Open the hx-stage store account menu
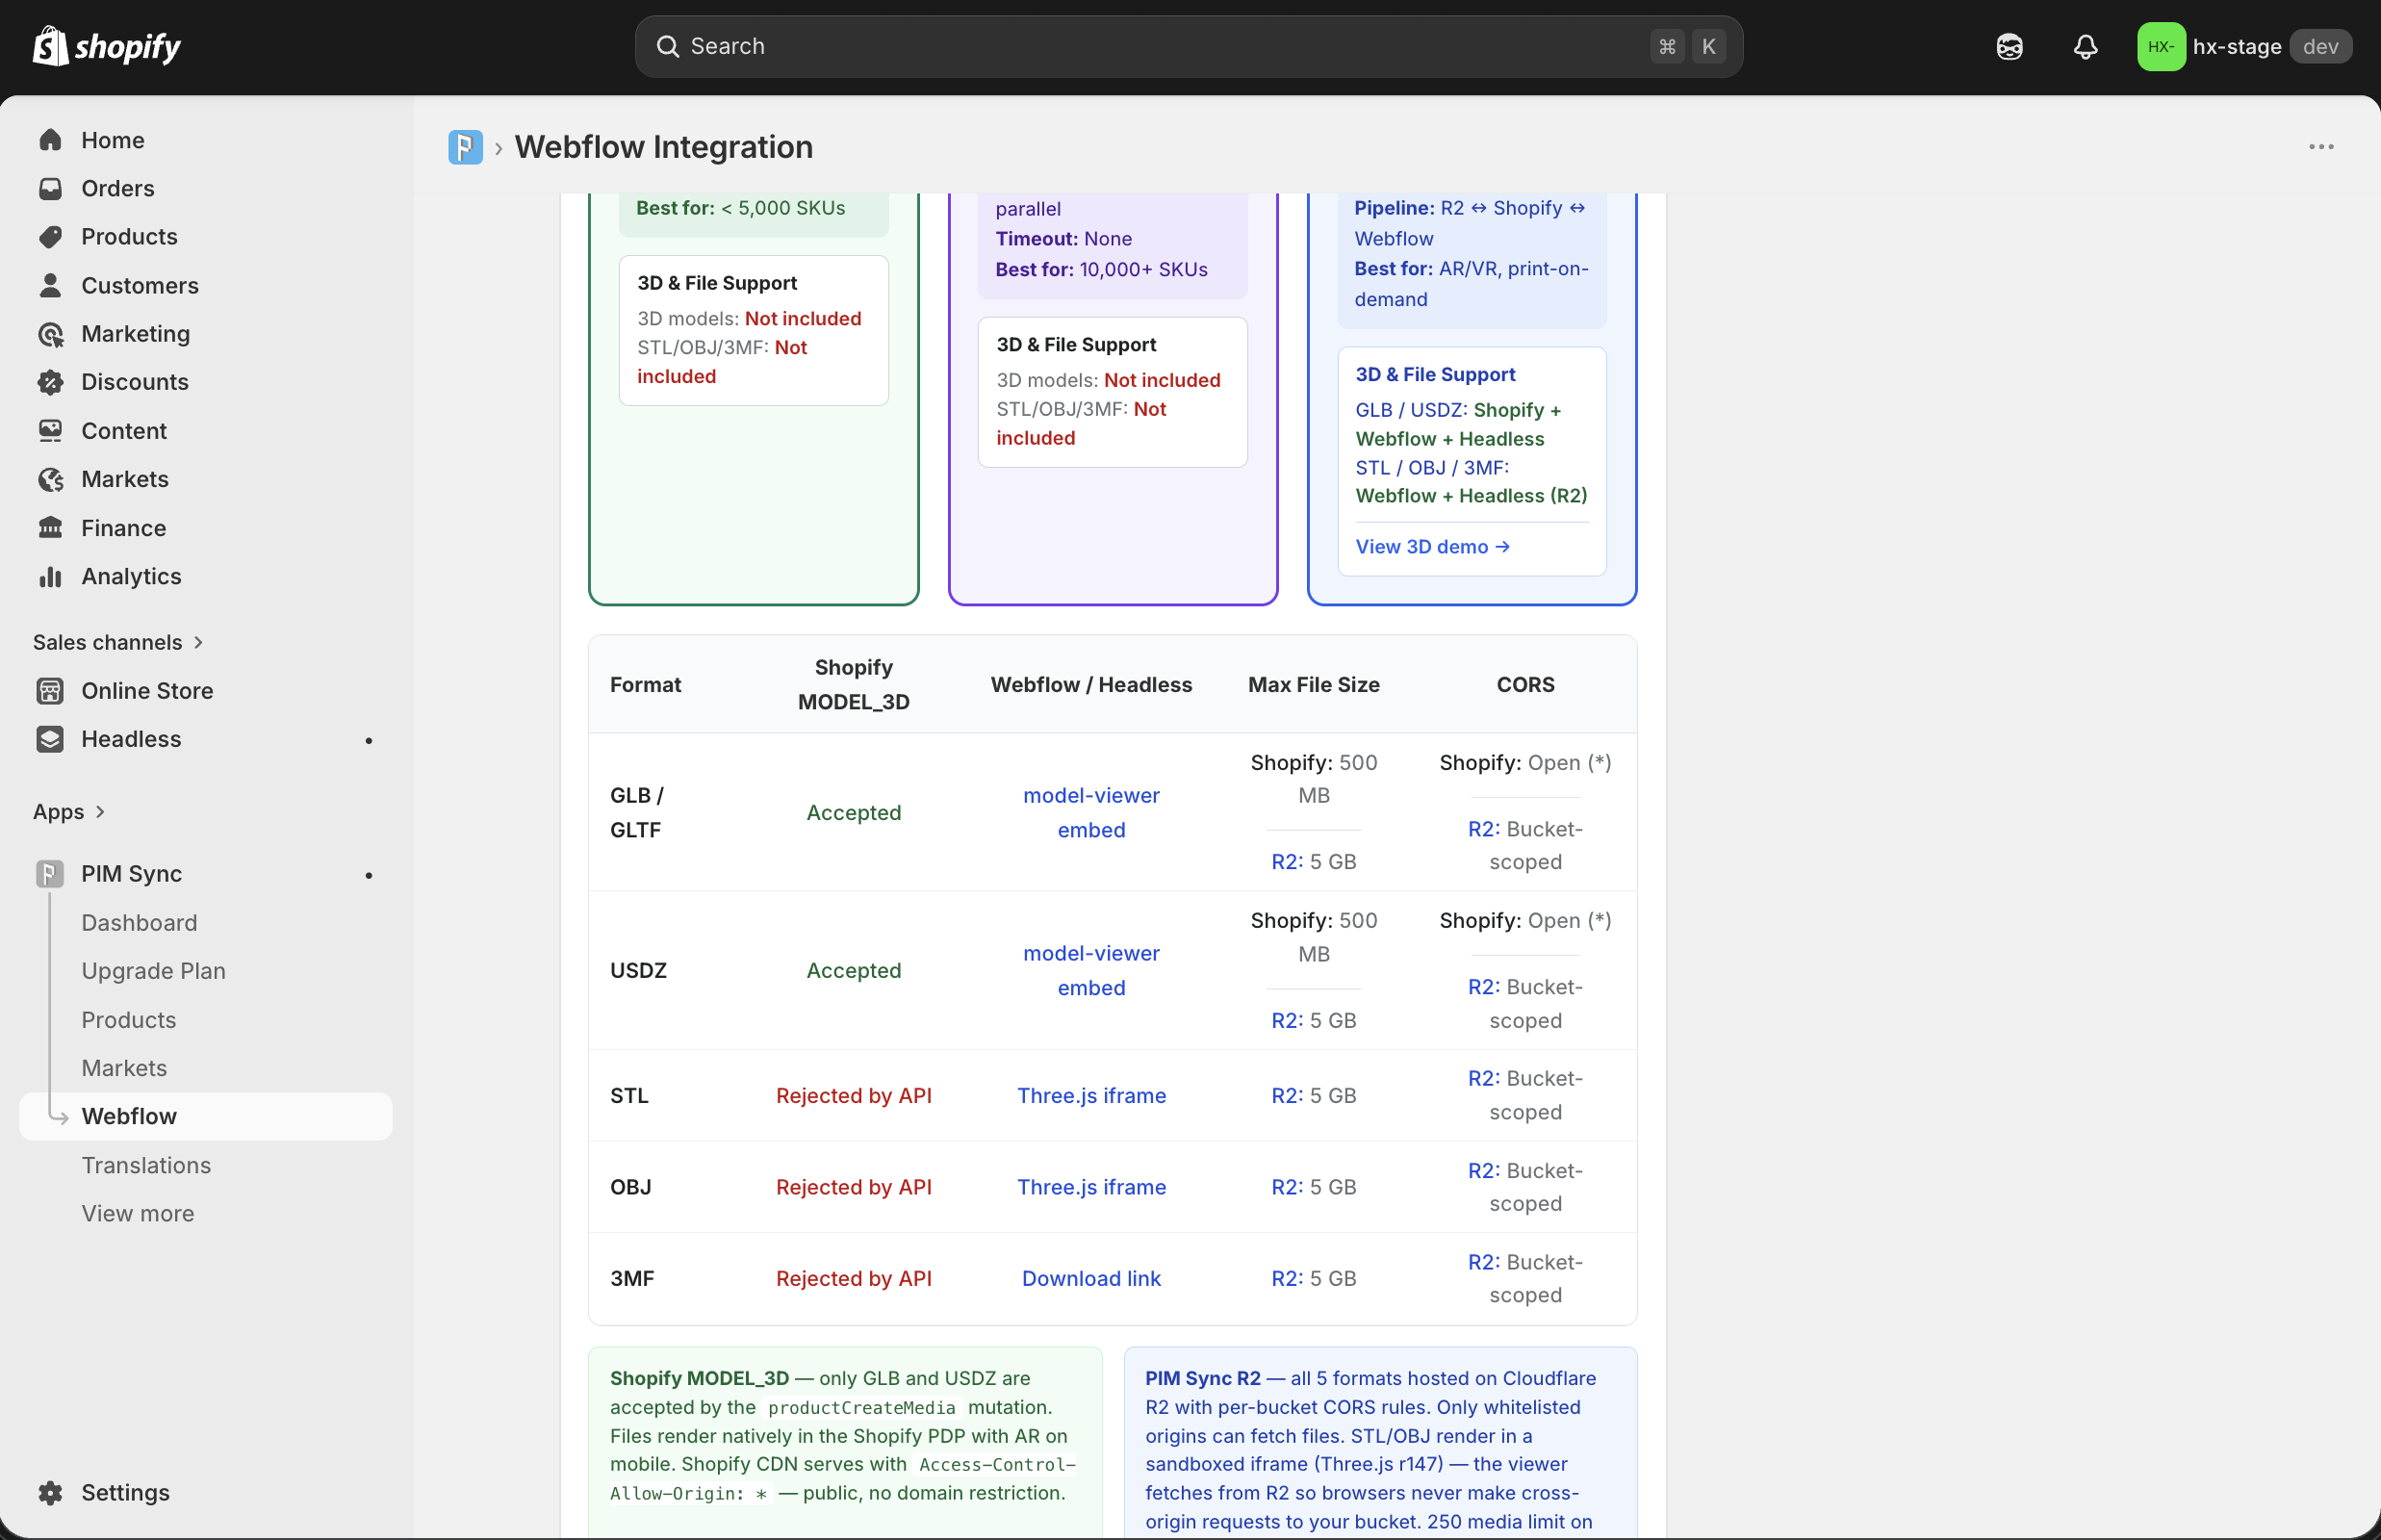2381x1540 pixels. pos(2245,47)
